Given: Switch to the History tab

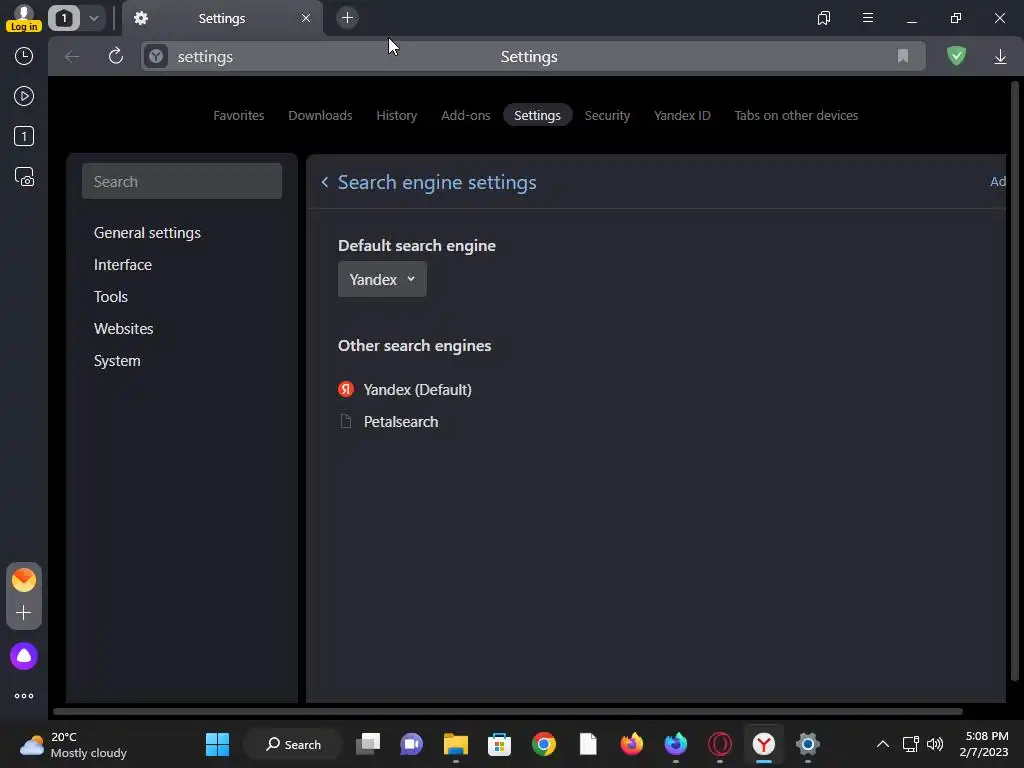Looking at the screenshot, I should (396, 116).
